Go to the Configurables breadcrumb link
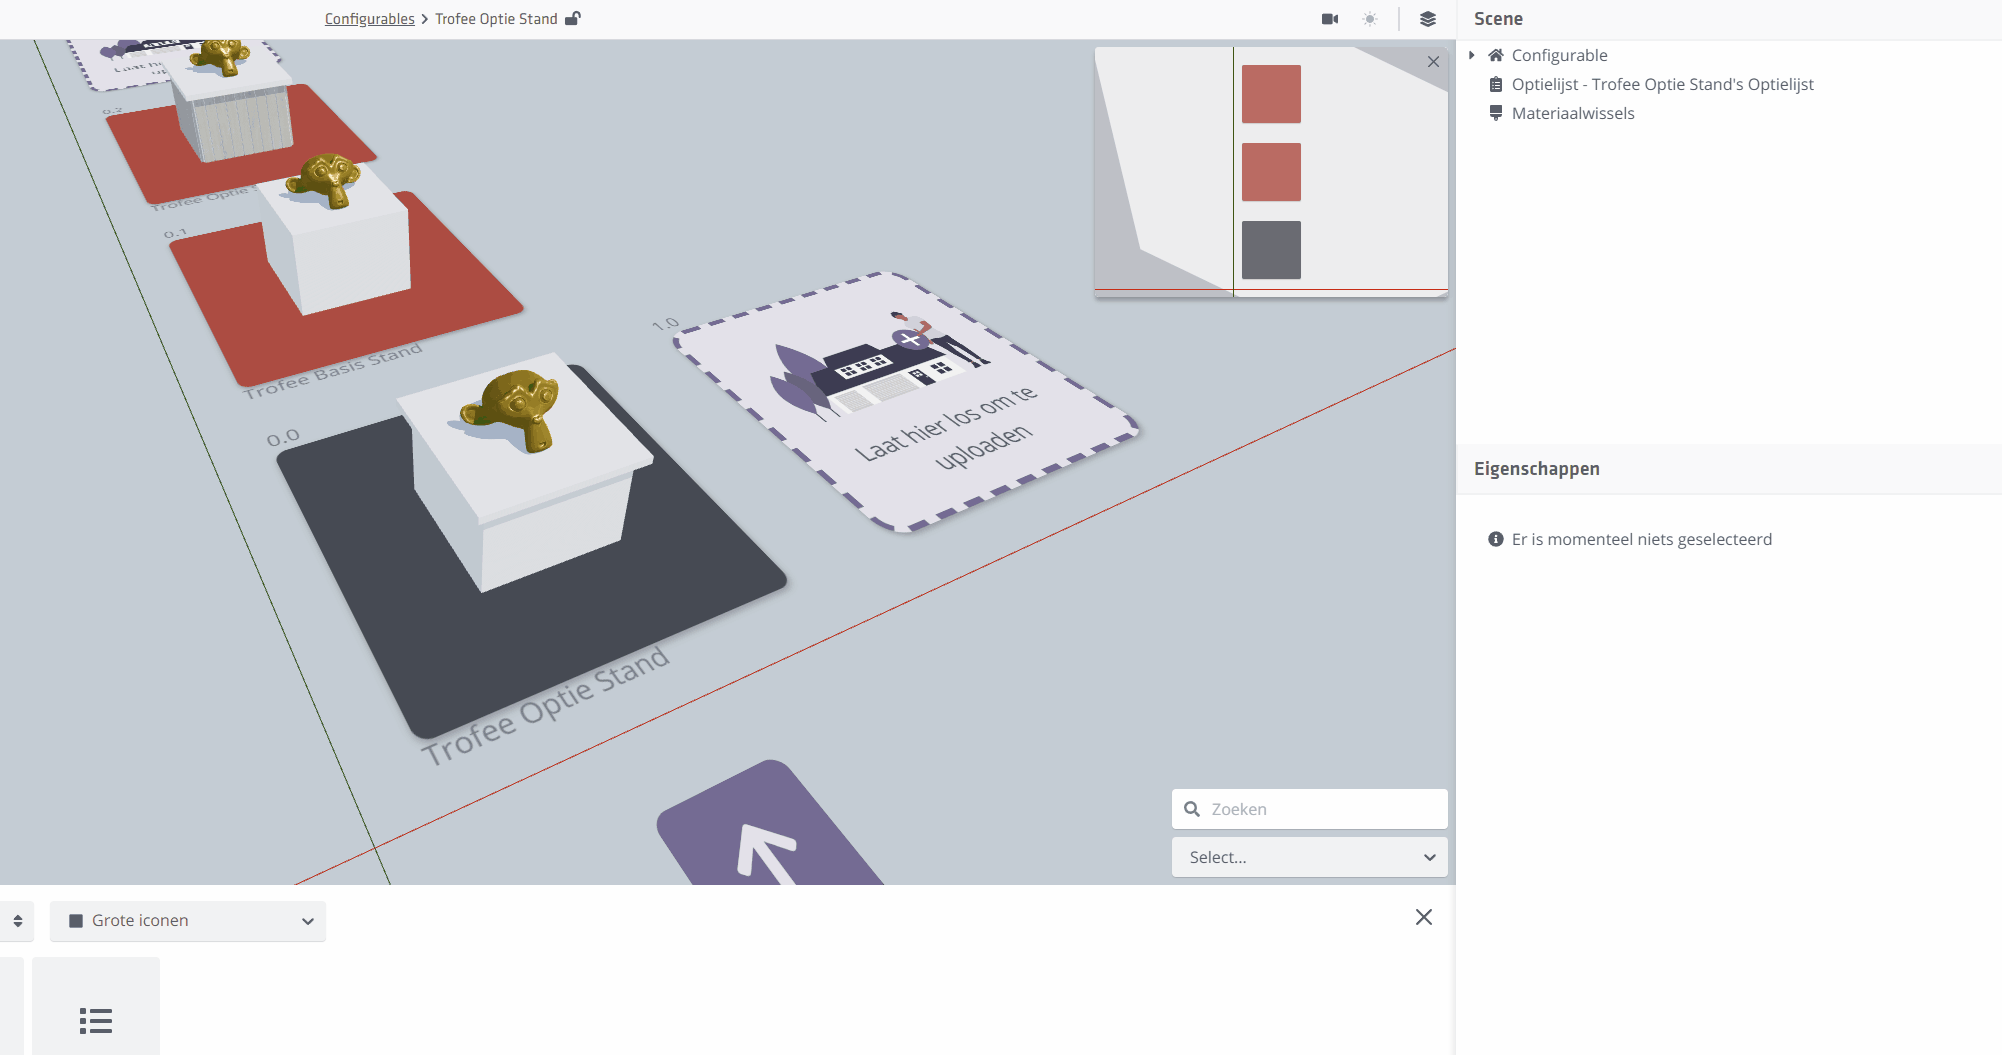2002x1055 pixels. click(x=369, y=19)
